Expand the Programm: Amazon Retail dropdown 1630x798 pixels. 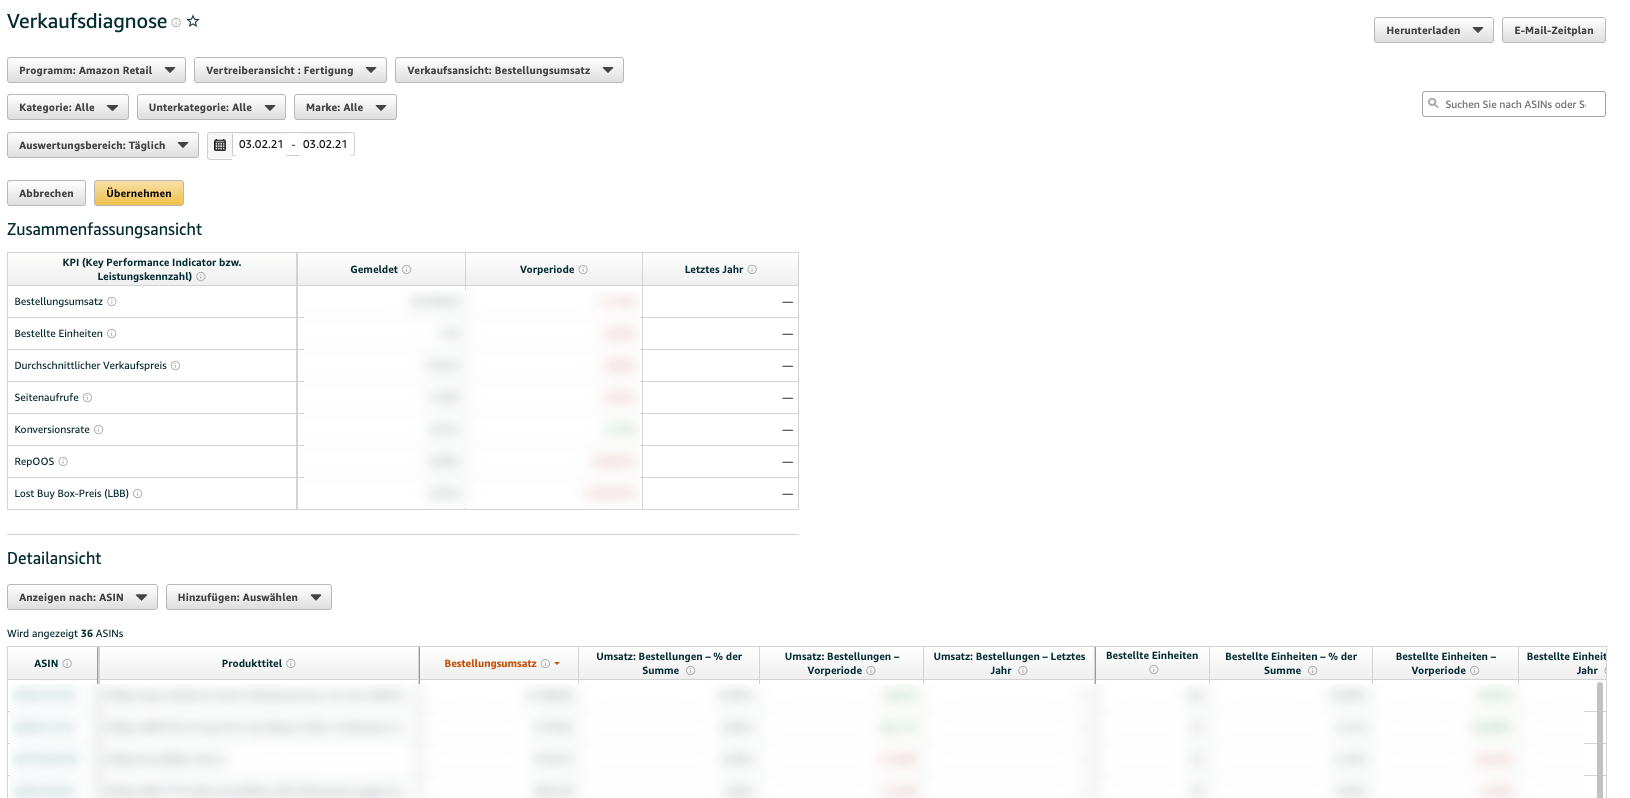pyautogui.click(x=96, y=70)
